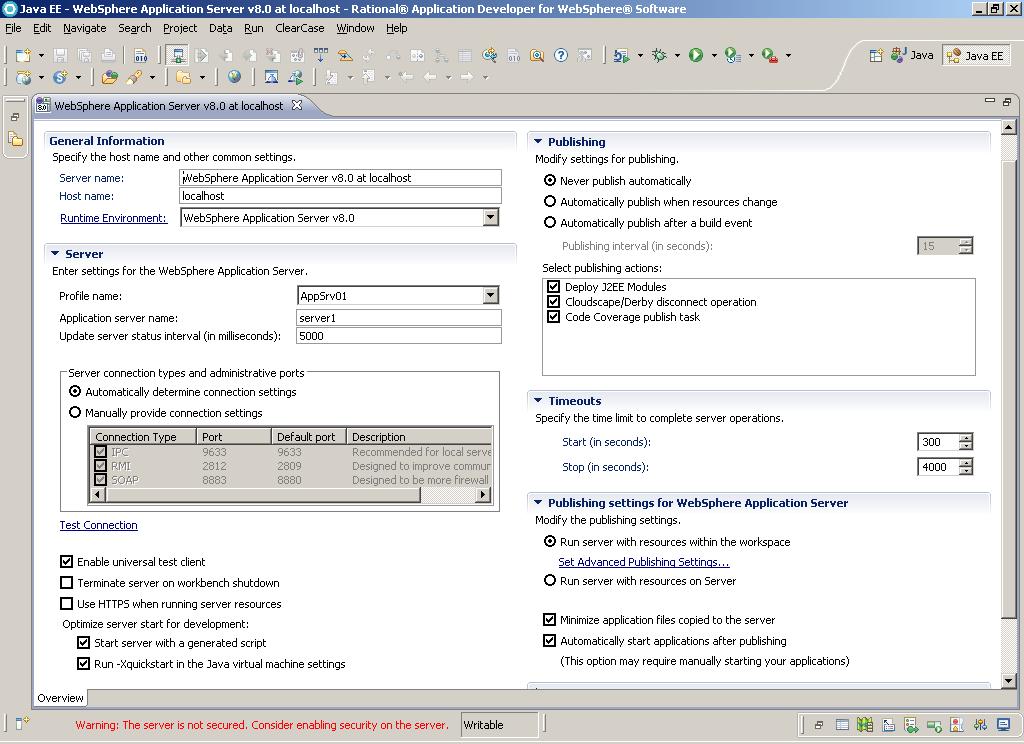Collapse the Publishing section
Image resolution: width=1024 pixels, height=744 pixels.
click(538, 141)
